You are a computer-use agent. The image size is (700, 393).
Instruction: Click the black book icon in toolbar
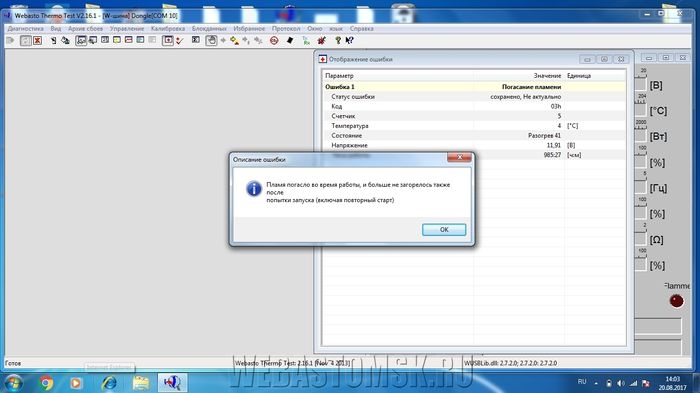click(x=290, y=41)
